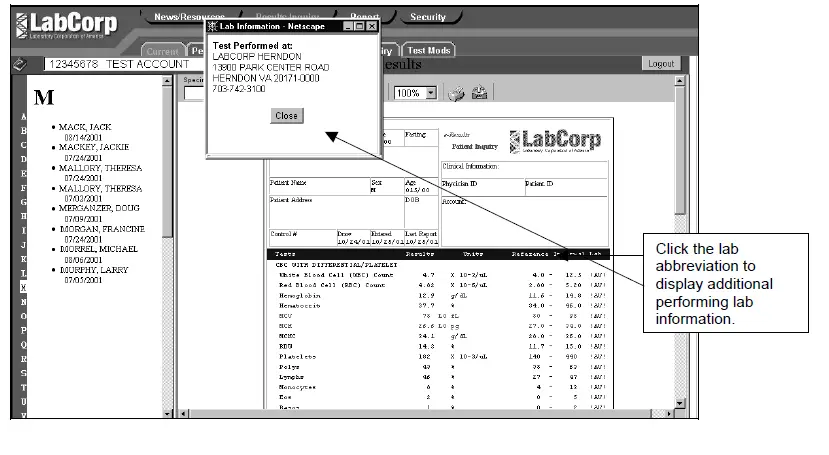Viewport: 829px width, 455px height.
Task: Switch to the Current tab
Action: pyautogui.click(x=162, y=51)
